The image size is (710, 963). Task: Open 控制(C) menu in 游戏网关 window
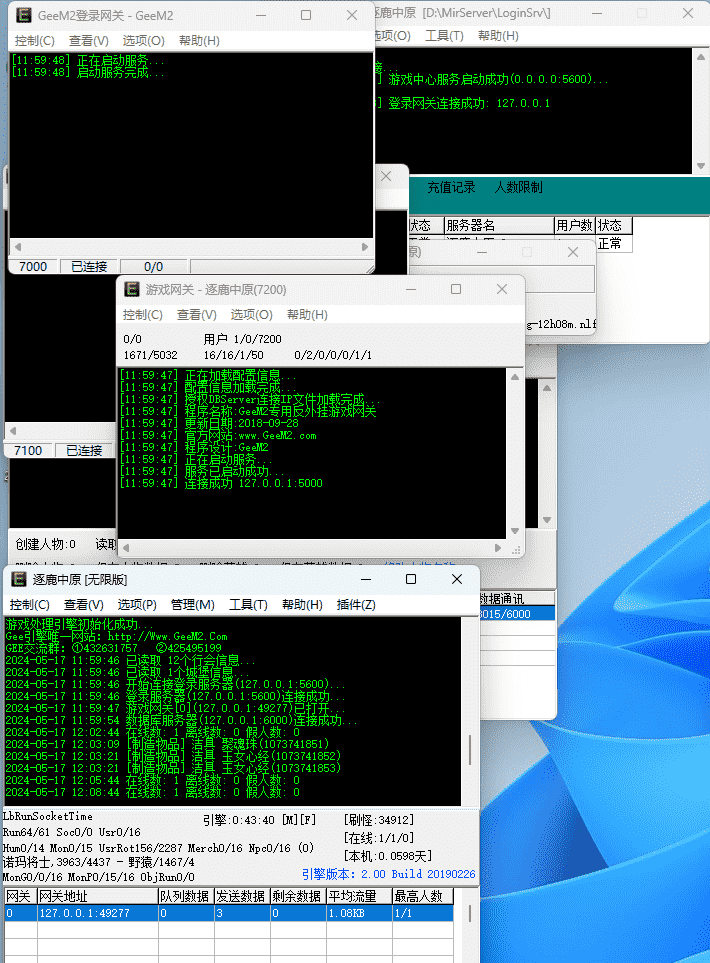pyautogui.click(x=142, y=315)
